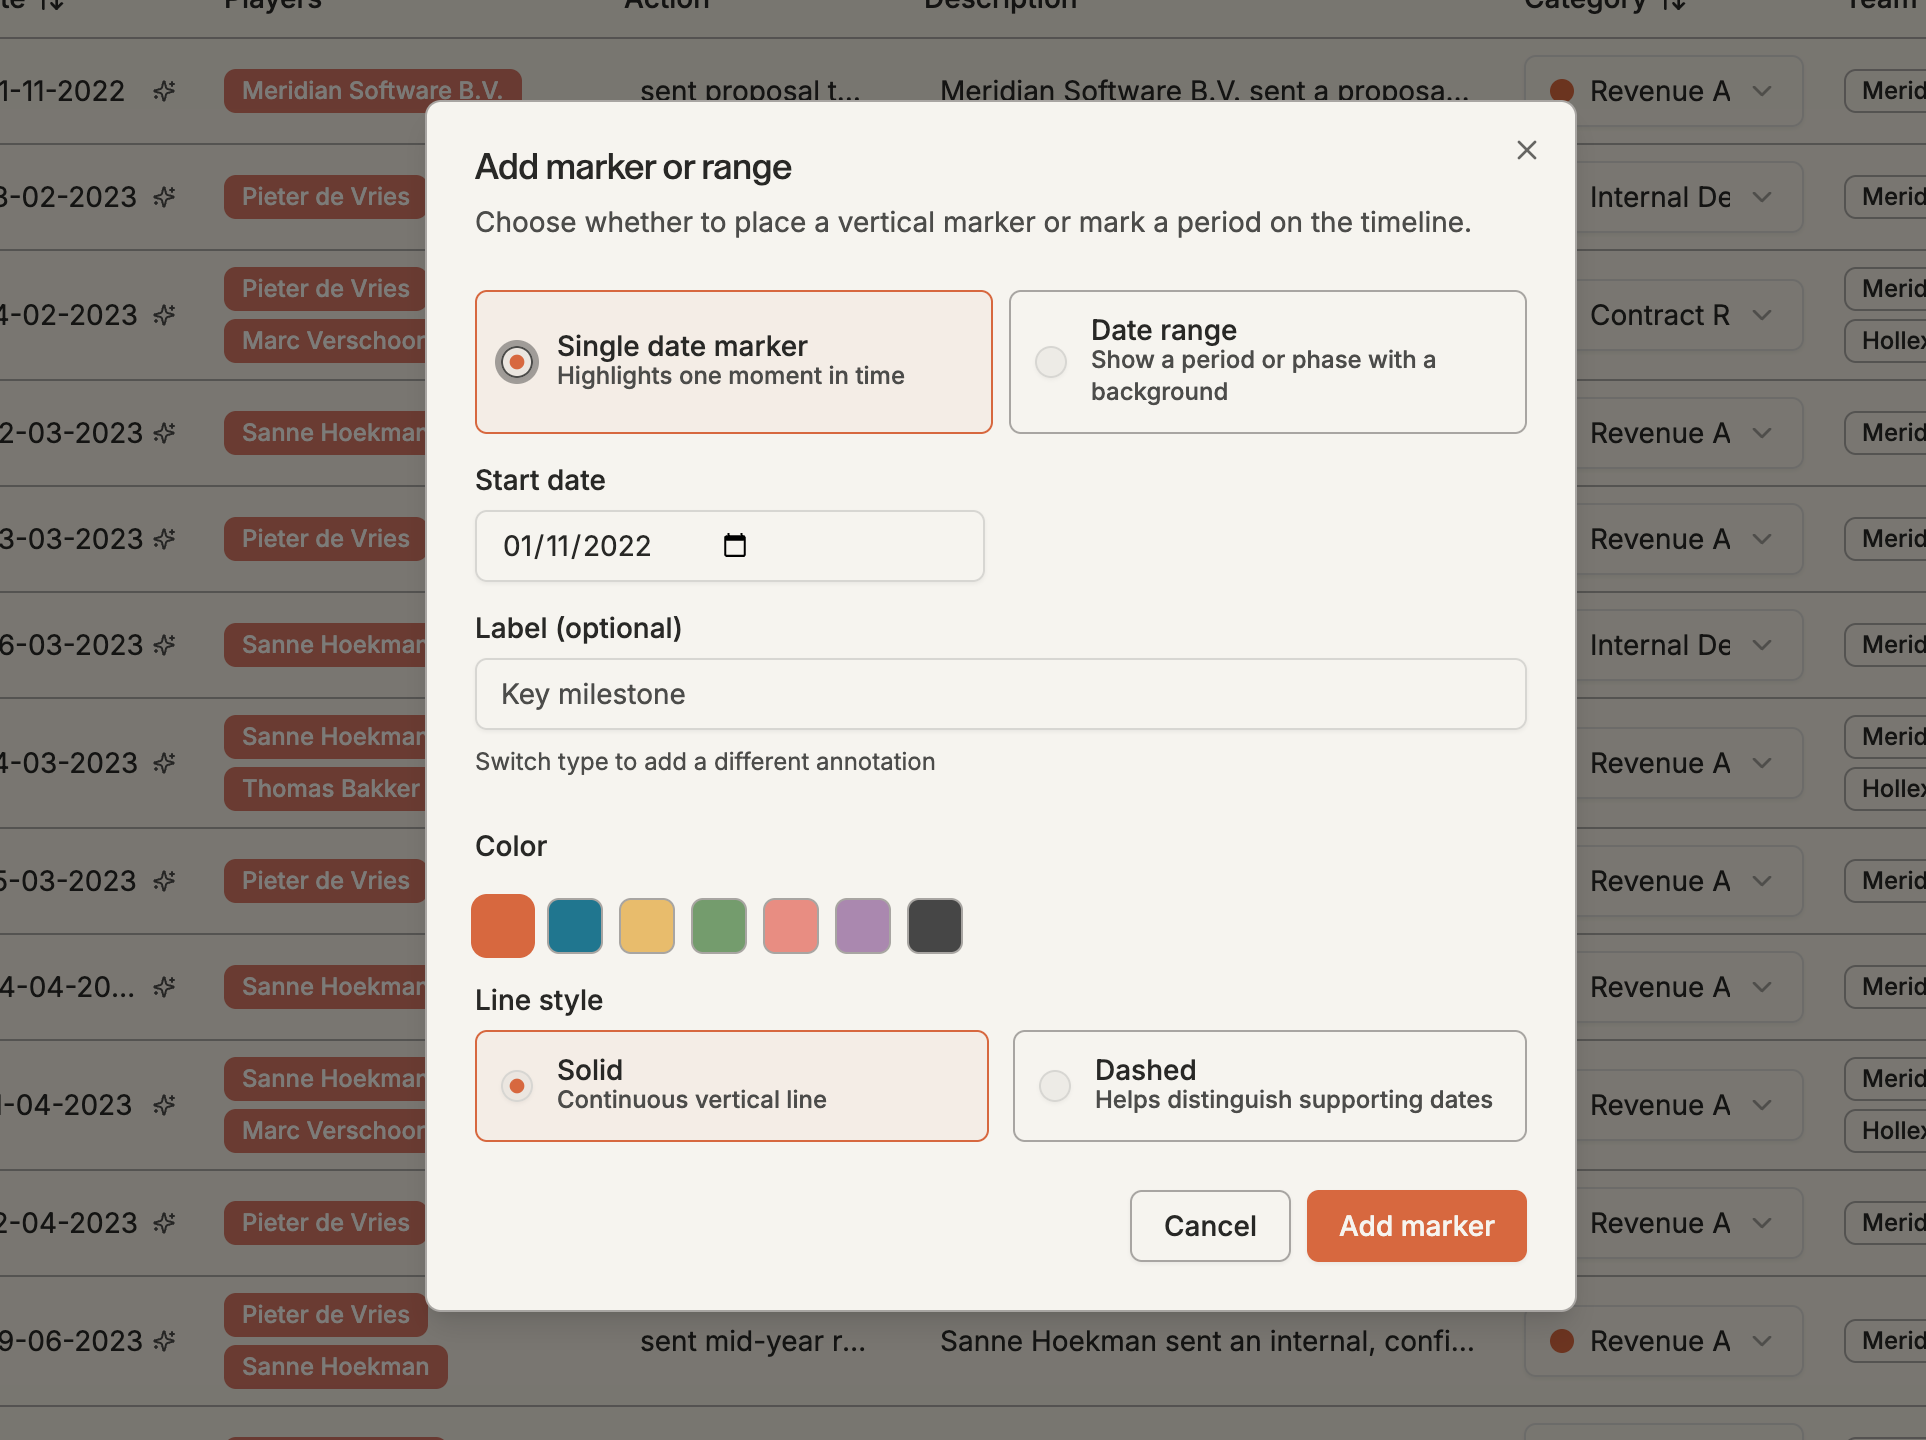Screen dimensions: 1926x1440
Task: Click Add marker button
Action: (x=1416, y=1226)
